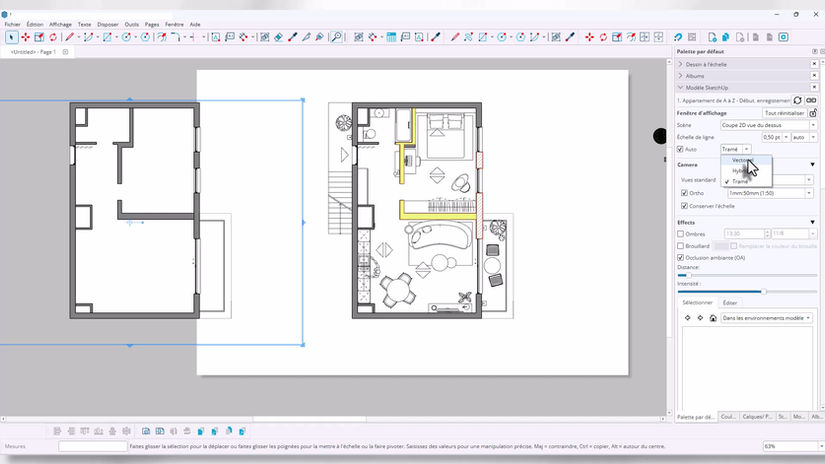The image size is (825, 464).
Task: Select the Eraser tool in the toolbar
Action: click(x=278, y=37)
